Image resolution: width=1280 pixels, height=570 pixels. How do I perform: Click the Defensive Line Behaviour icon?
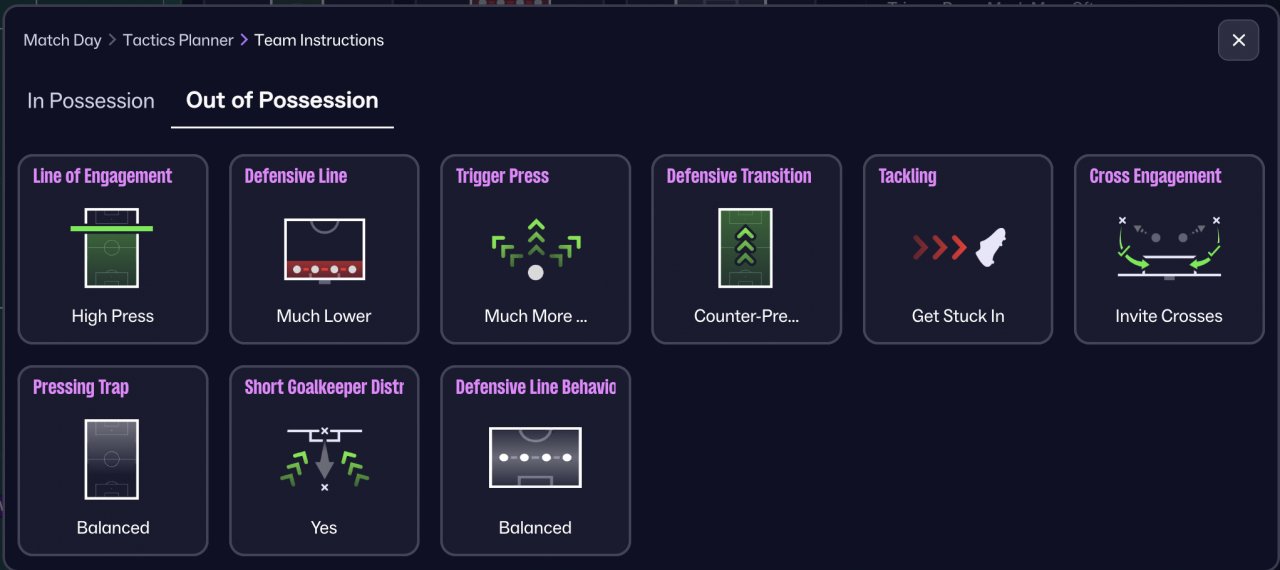(535, 458)
